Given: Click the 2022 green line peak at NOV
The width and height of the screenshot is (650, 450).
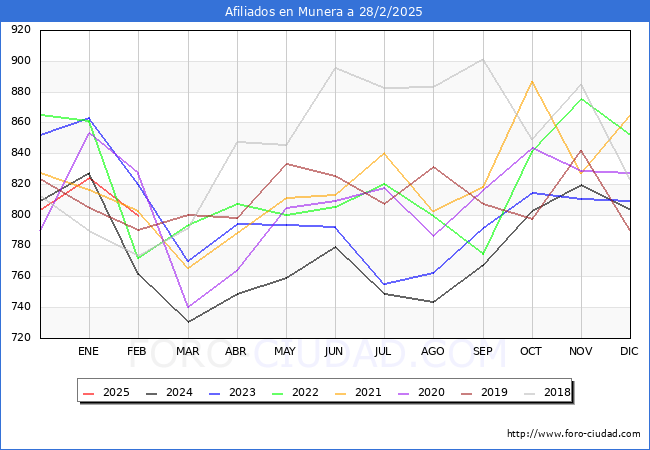Looking at the screenshot, I should pos(581,99).
